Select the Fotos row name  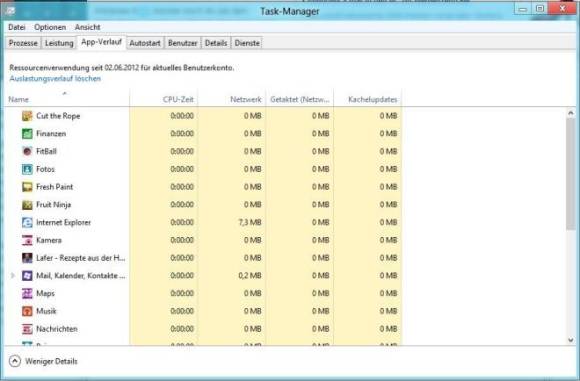pos(45,169)
